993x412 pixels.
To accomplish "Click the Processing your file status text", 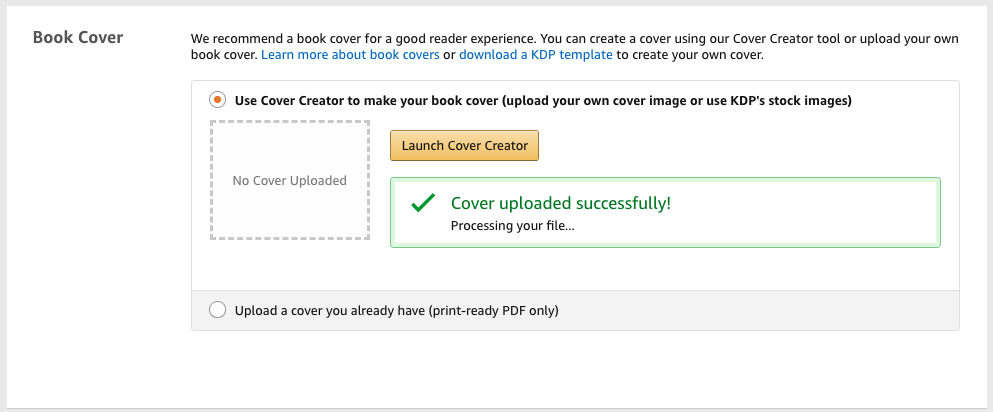I will pyautogui.click(x=512, y=226).
